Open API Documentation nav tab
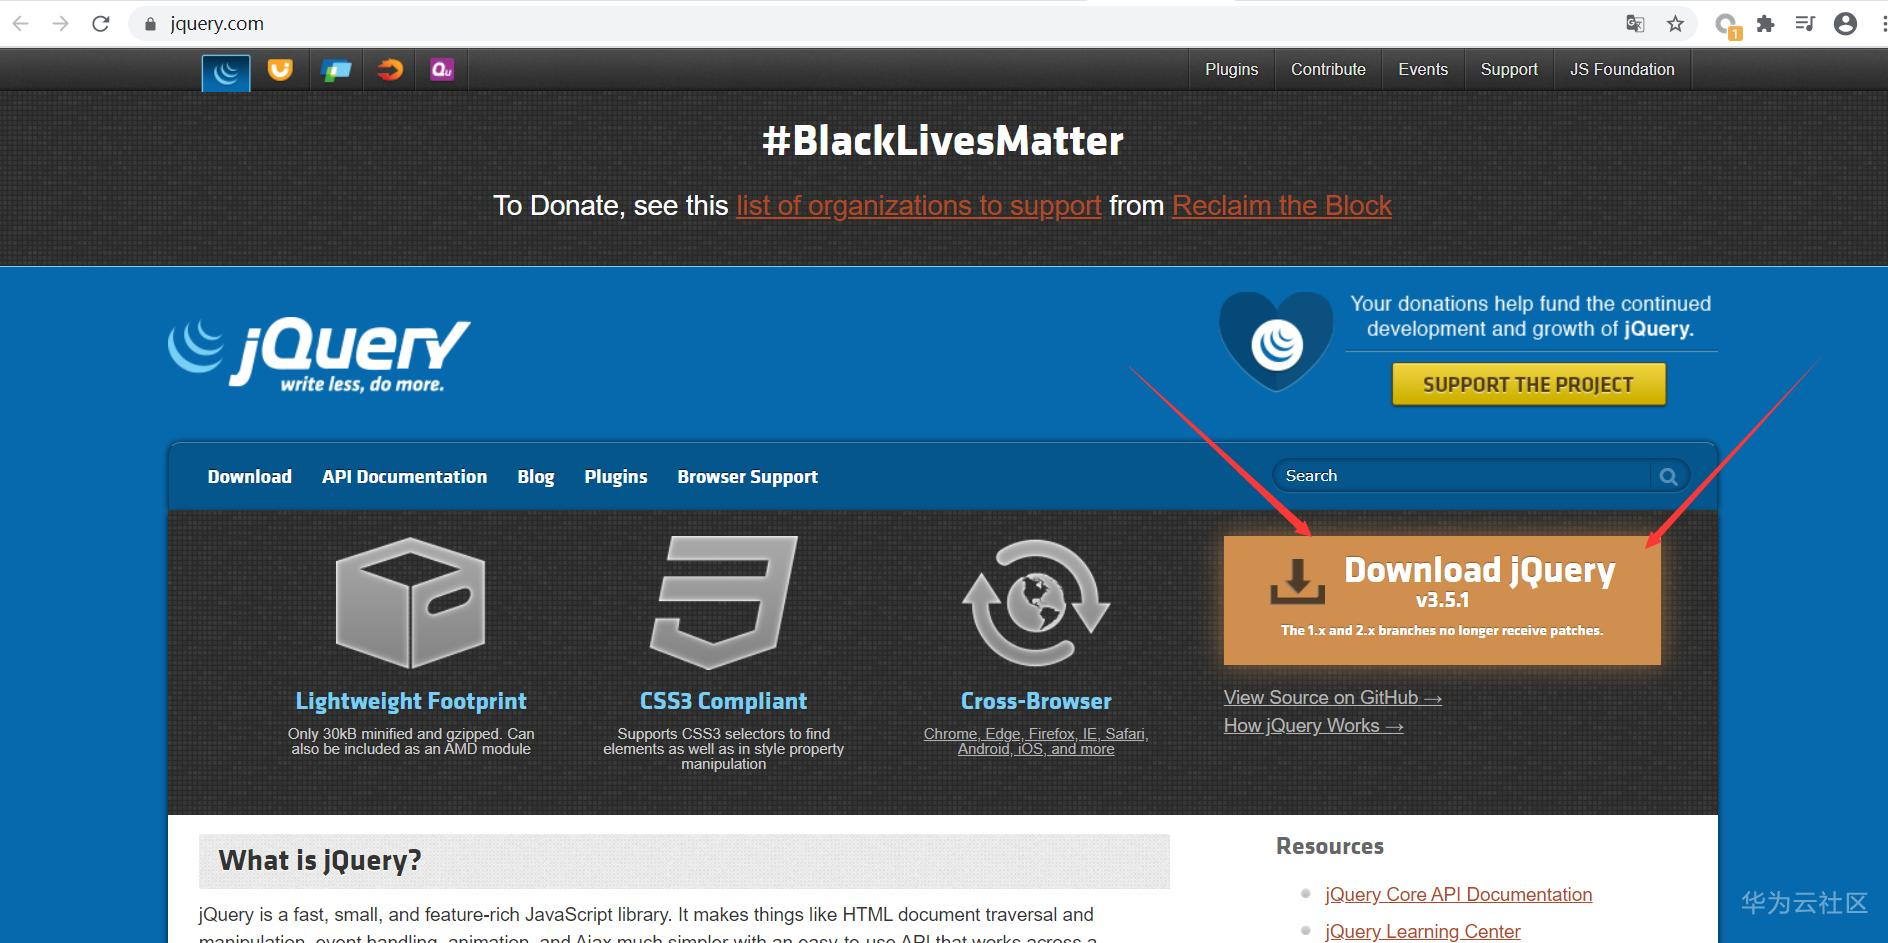 405,477
